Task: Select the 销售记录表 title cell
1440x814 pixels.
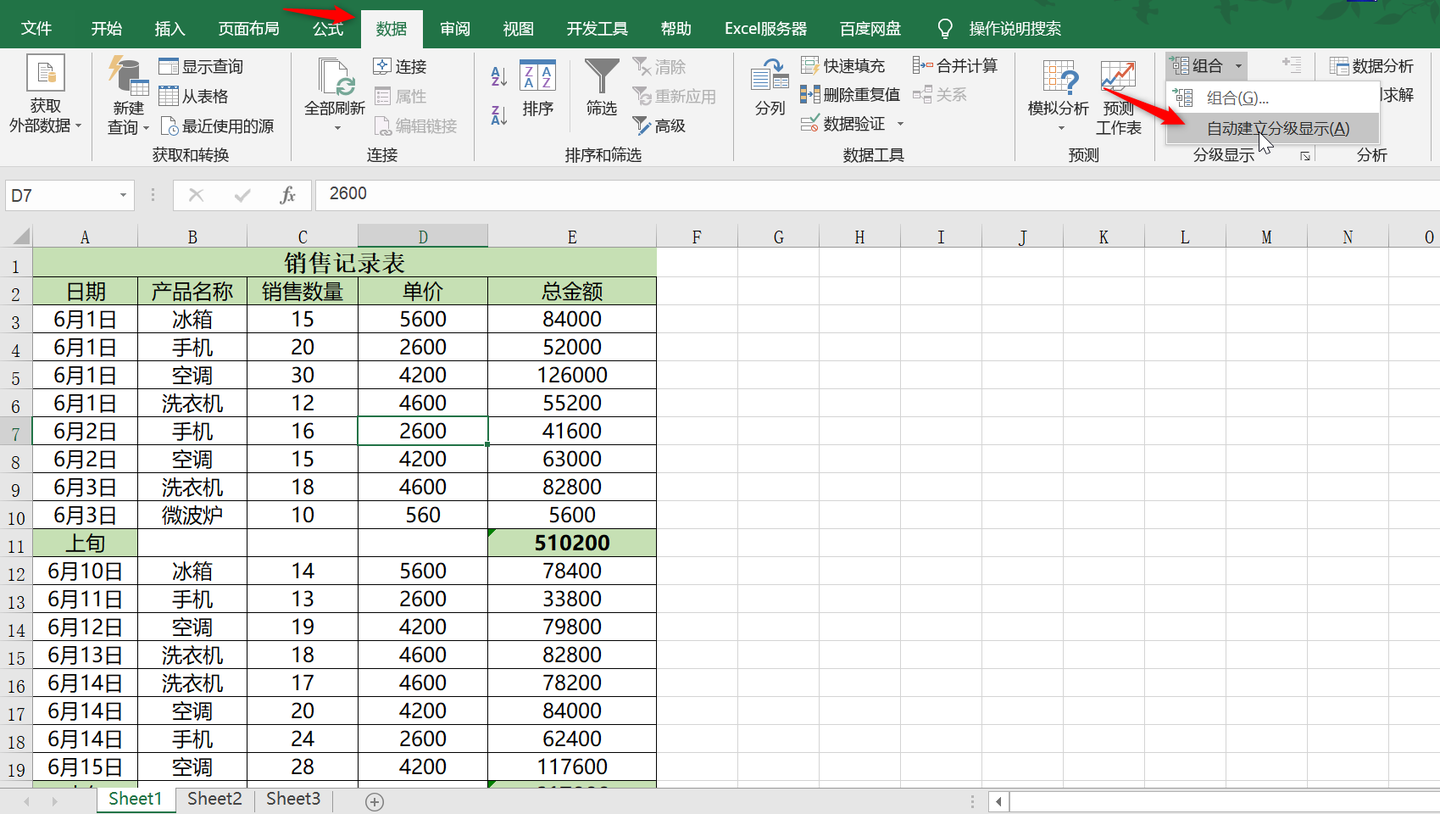Action: 344,263
